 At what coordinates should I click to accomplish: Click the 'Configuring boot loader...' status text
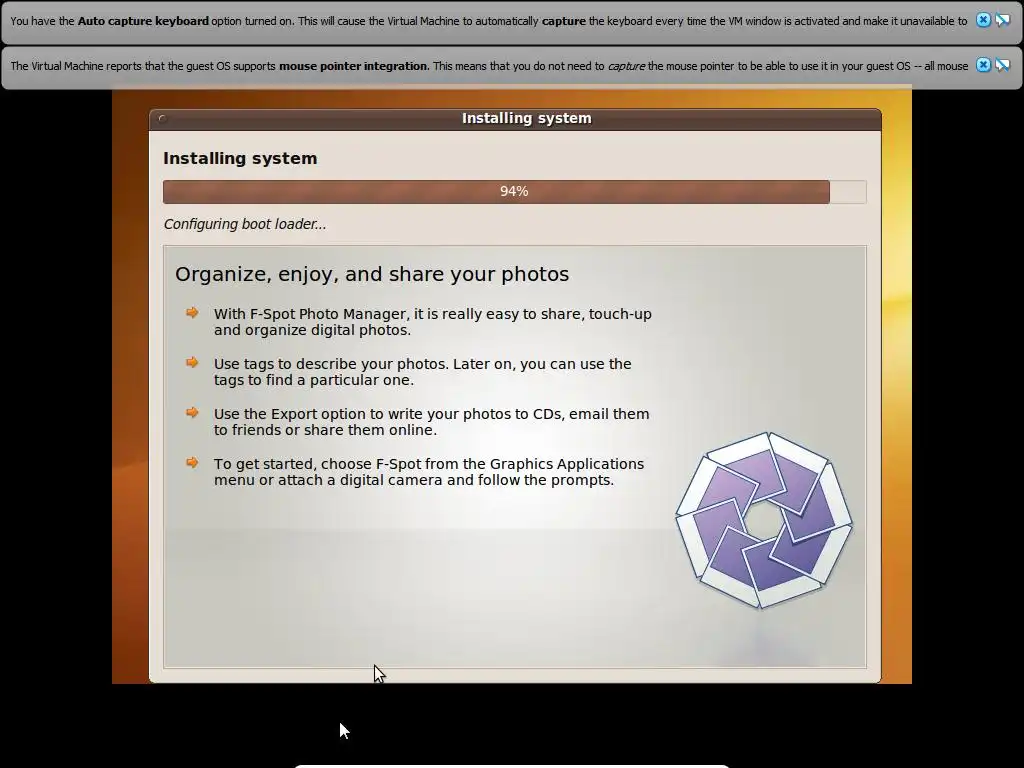pyautogui.click(x=245, y=224)
